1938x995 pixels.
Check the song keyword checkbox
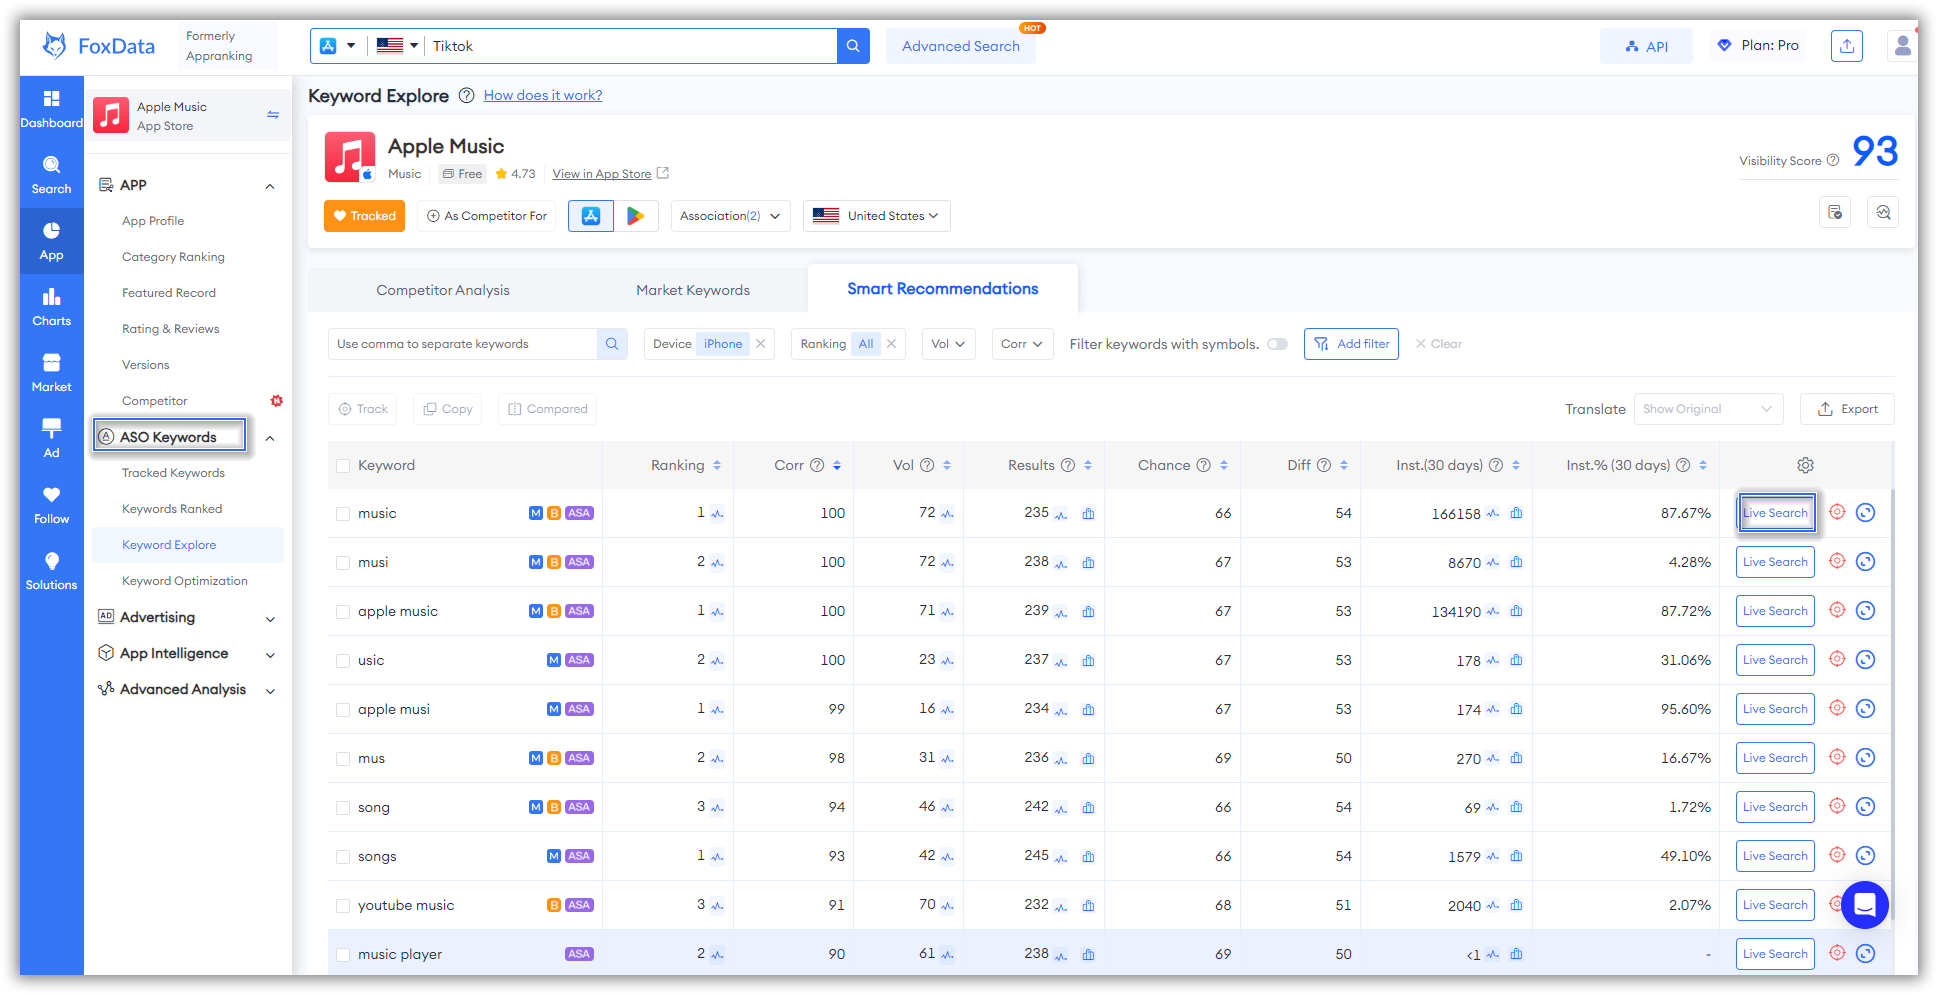pos(343,808)
